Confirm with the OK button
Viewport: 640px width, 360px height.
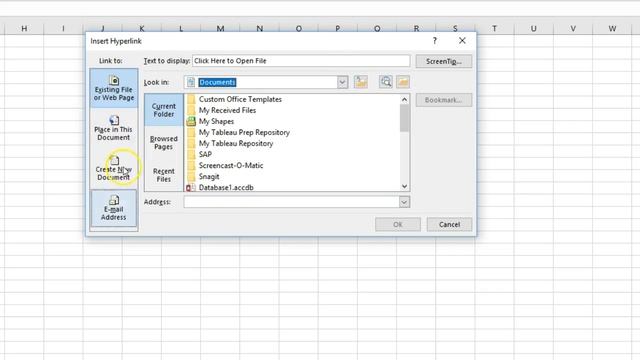coord(398,224)
